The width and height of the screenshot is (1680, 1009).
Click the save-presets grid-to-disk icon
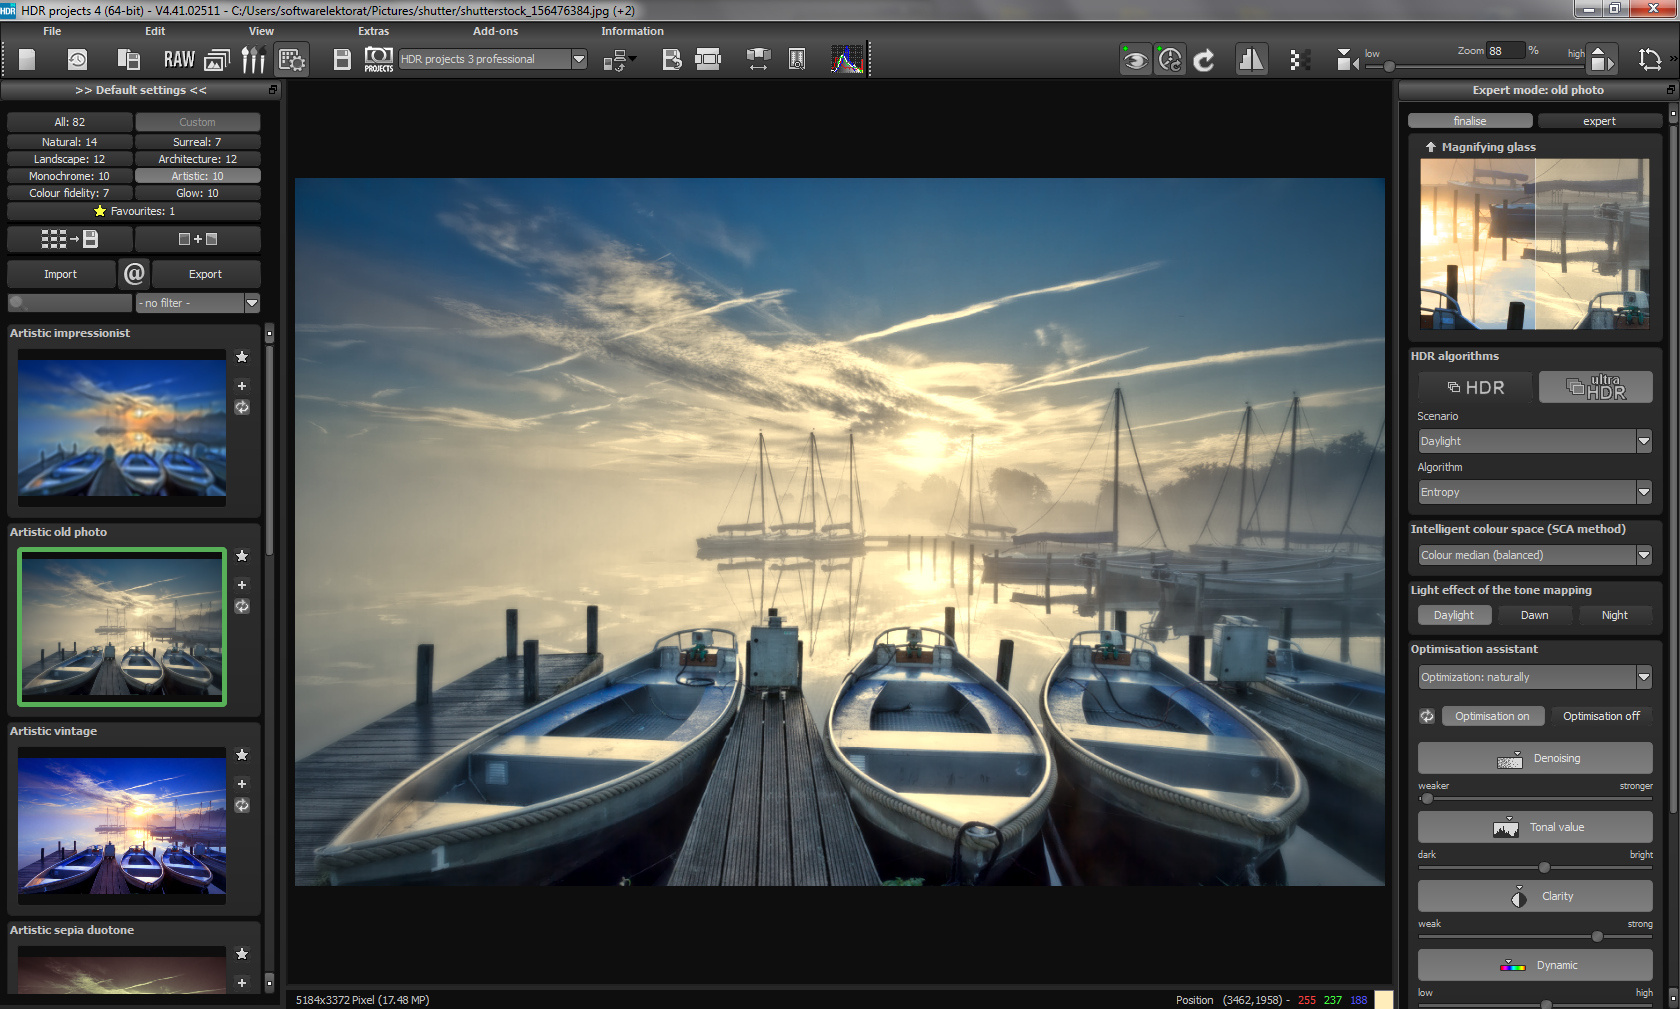[70, 239]
